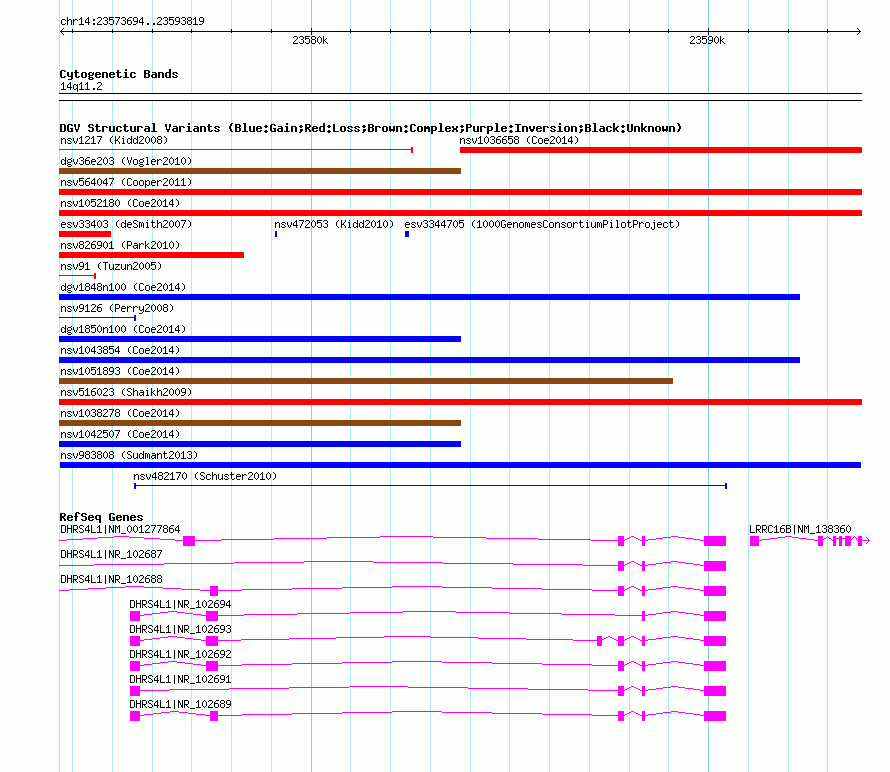Select the DHRS4L1|NR_102694 transcript label
Viewport: 890px width, 772px height.
click(180, 604)
